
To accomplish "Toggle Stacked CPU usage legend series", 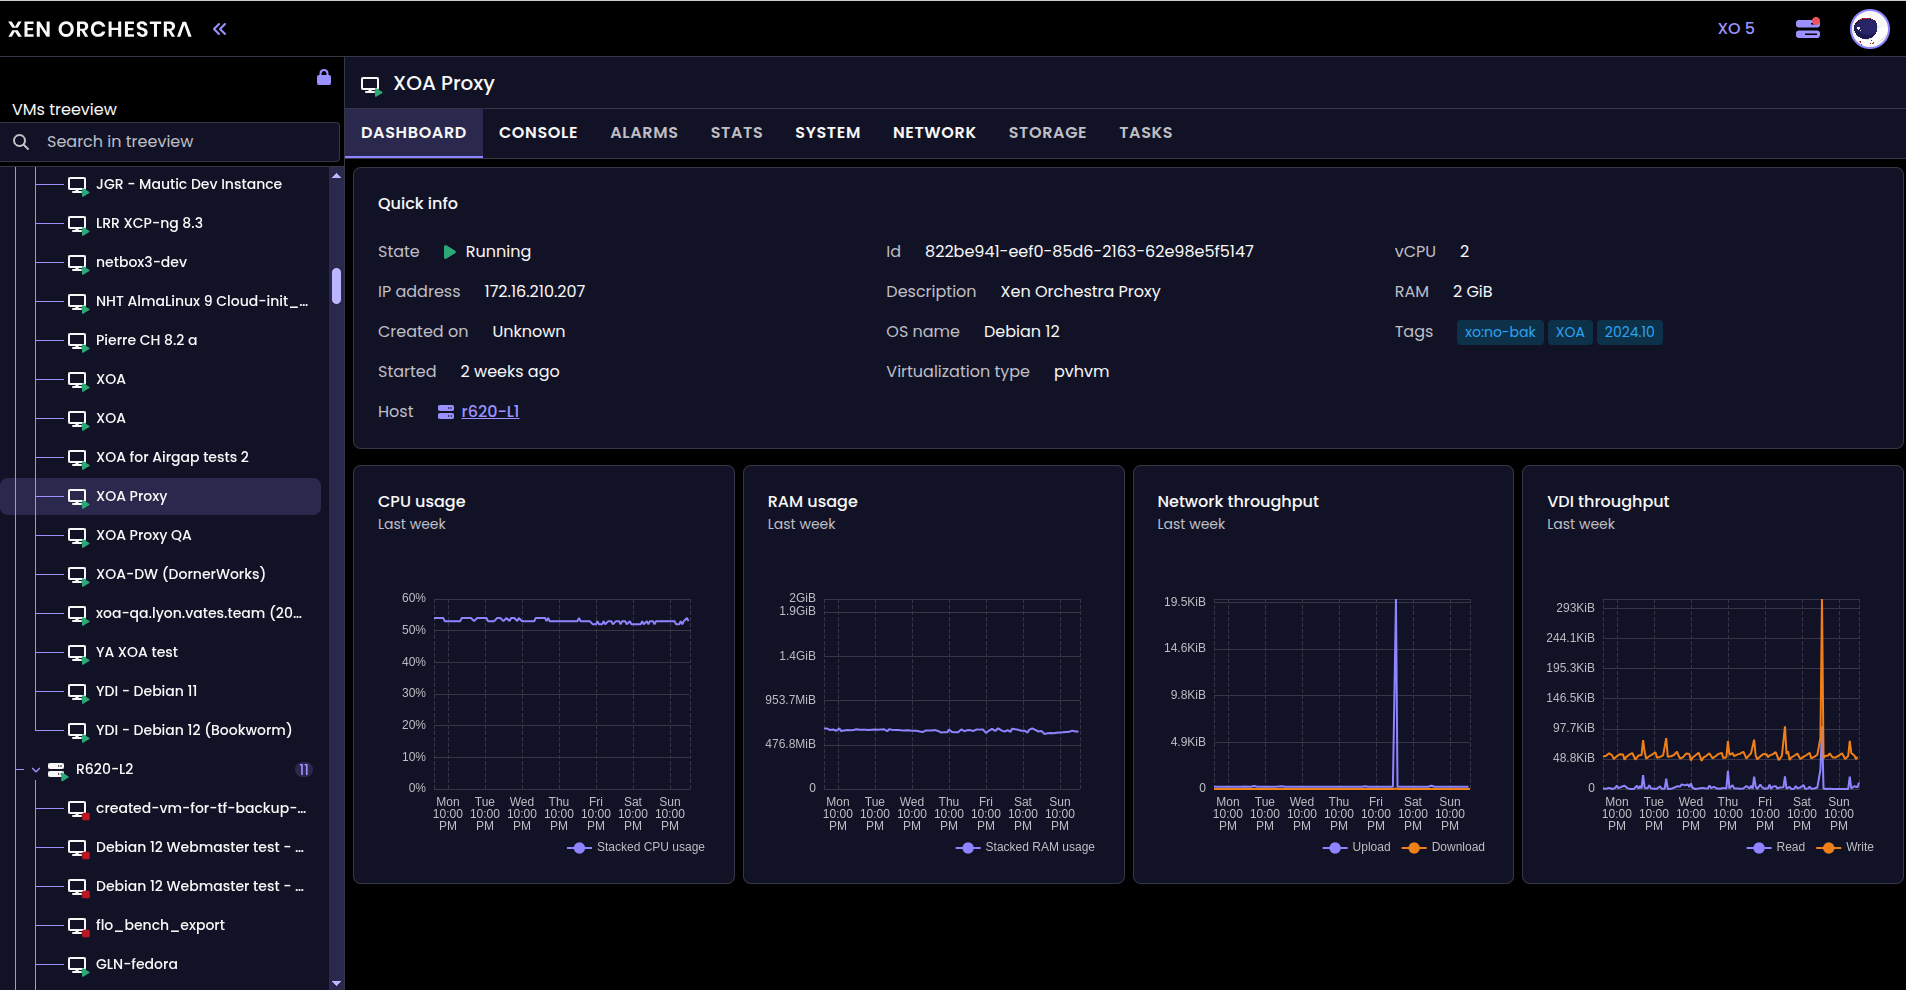I will coord(636,847).
